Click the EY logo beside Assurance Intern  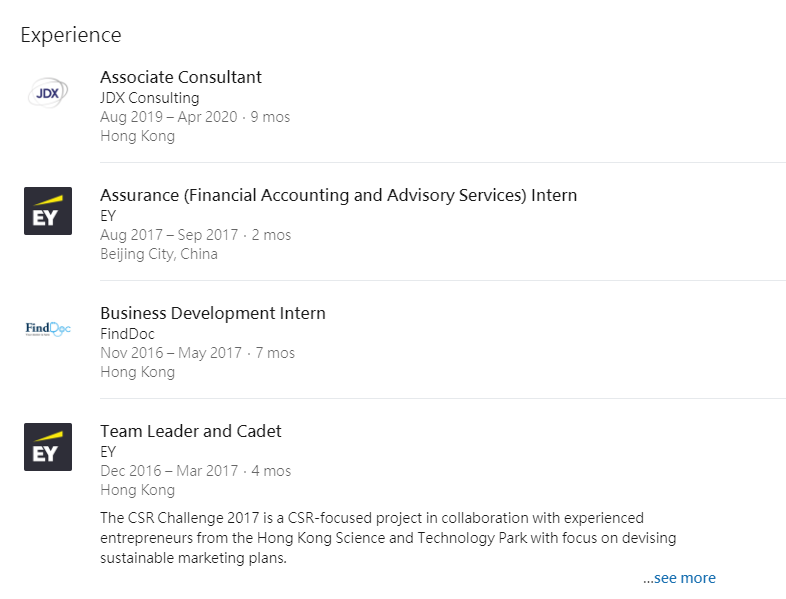[48, 211]
